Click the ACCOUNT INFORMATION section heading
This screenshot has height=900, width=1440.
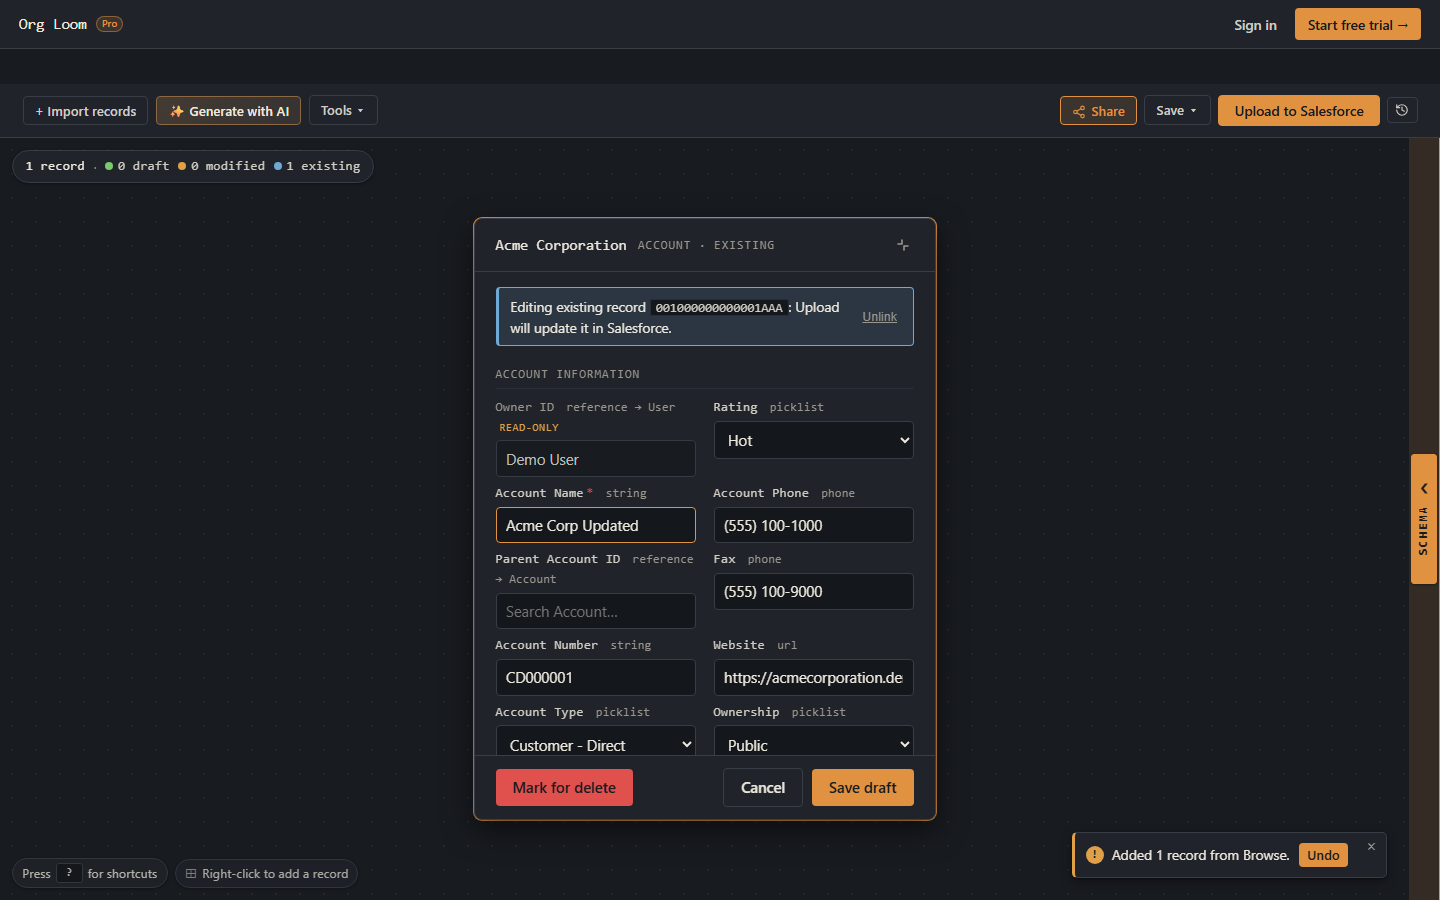pos(567,374)
